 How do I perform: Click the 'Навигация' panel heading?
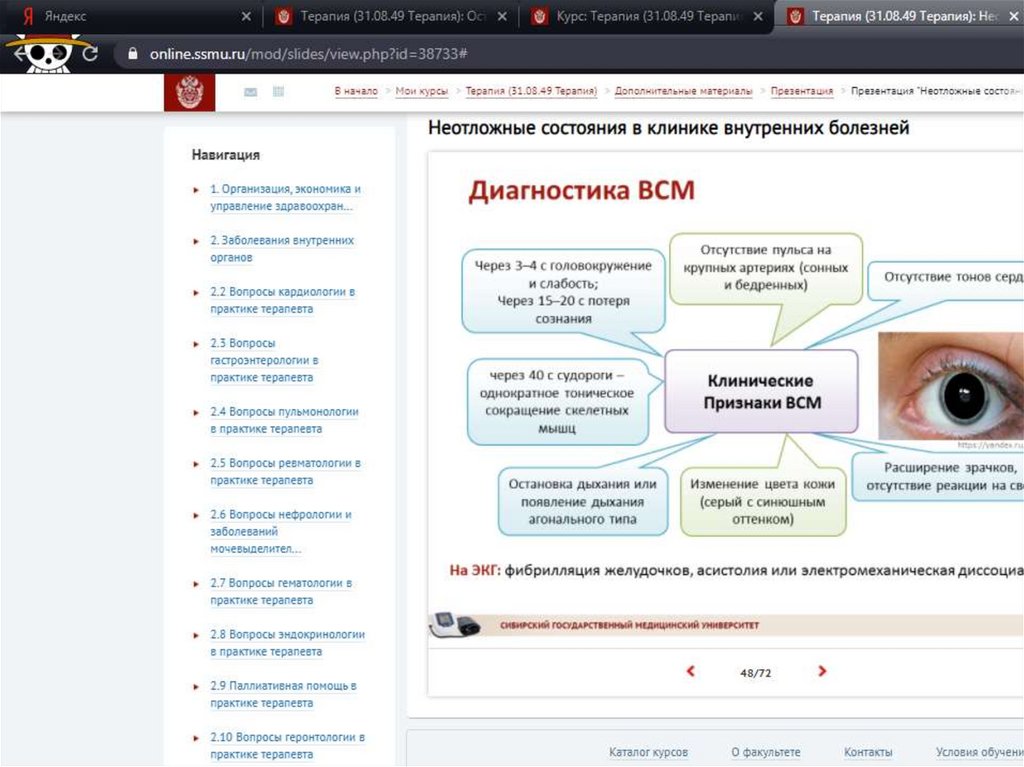coord(225,155)
